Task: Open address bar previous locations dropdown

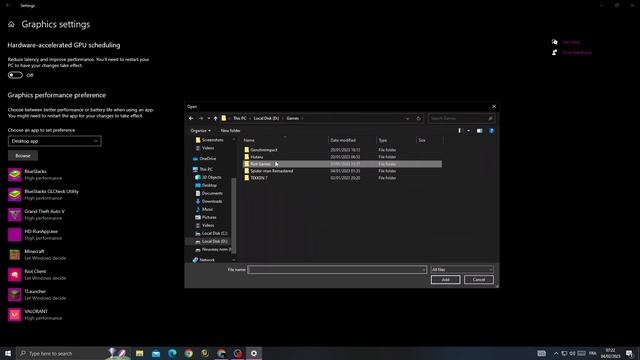Action: click(407, 118)
